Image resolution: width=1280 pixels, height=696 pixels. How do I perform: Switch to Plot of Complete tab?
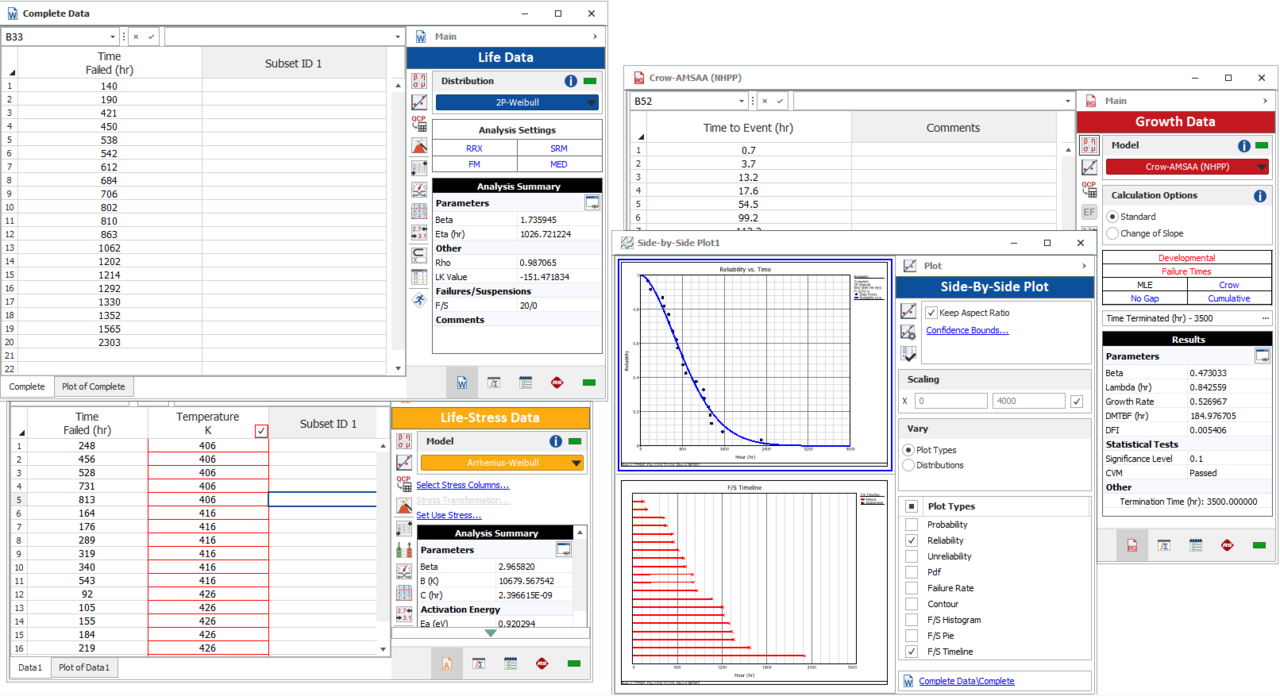(x=93, y=387)
